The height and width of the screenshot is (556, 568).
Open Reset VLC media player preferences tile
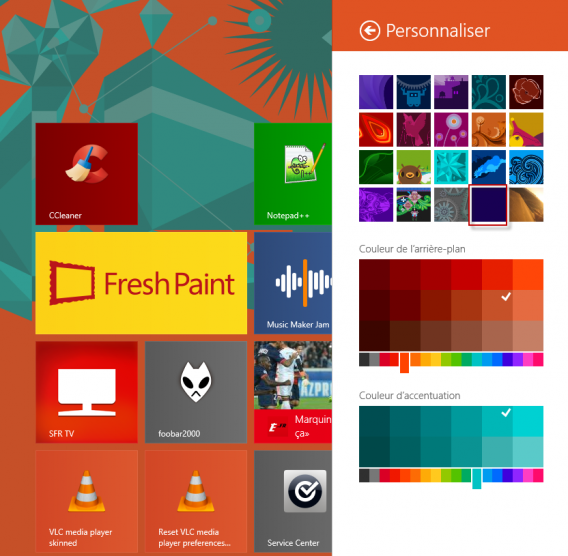(196, 501)
